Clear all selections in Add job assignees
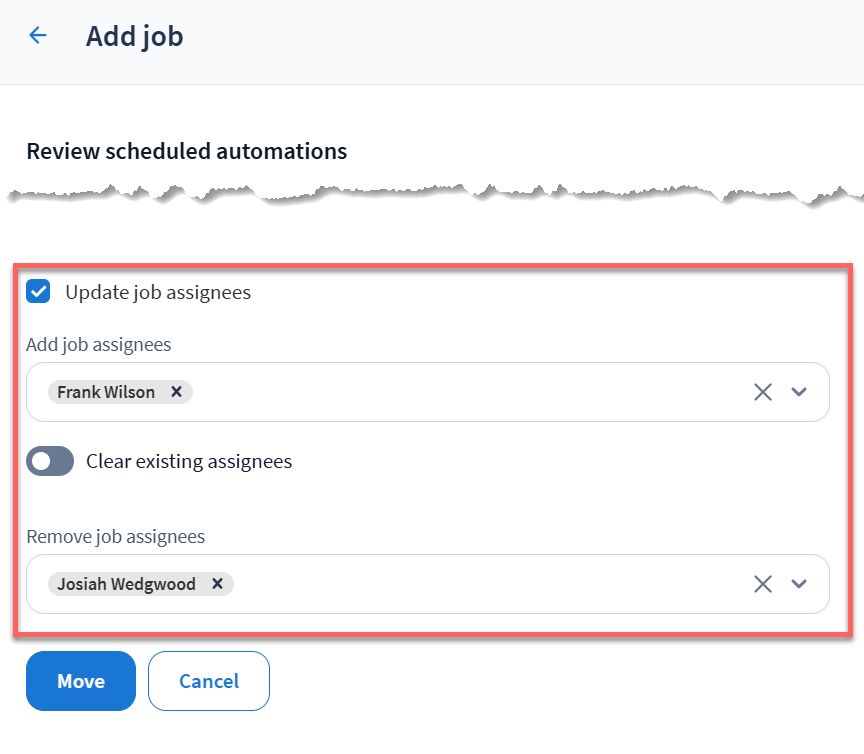 (763, 392)
